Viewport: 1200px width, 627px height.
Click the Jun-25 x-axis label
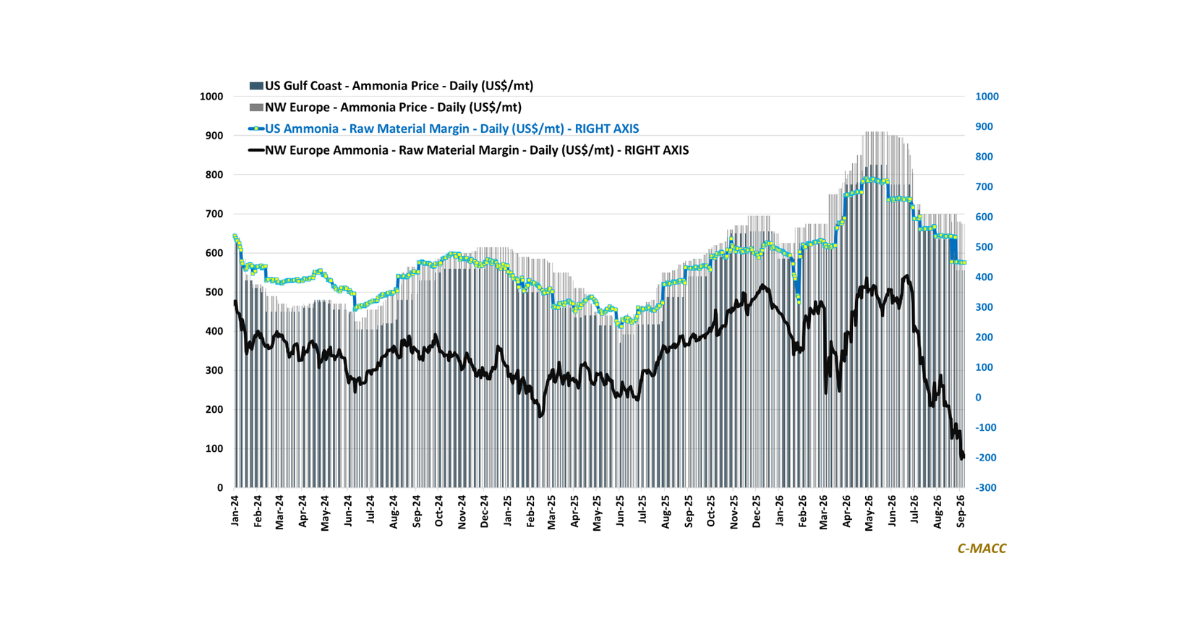pos(621,510)
